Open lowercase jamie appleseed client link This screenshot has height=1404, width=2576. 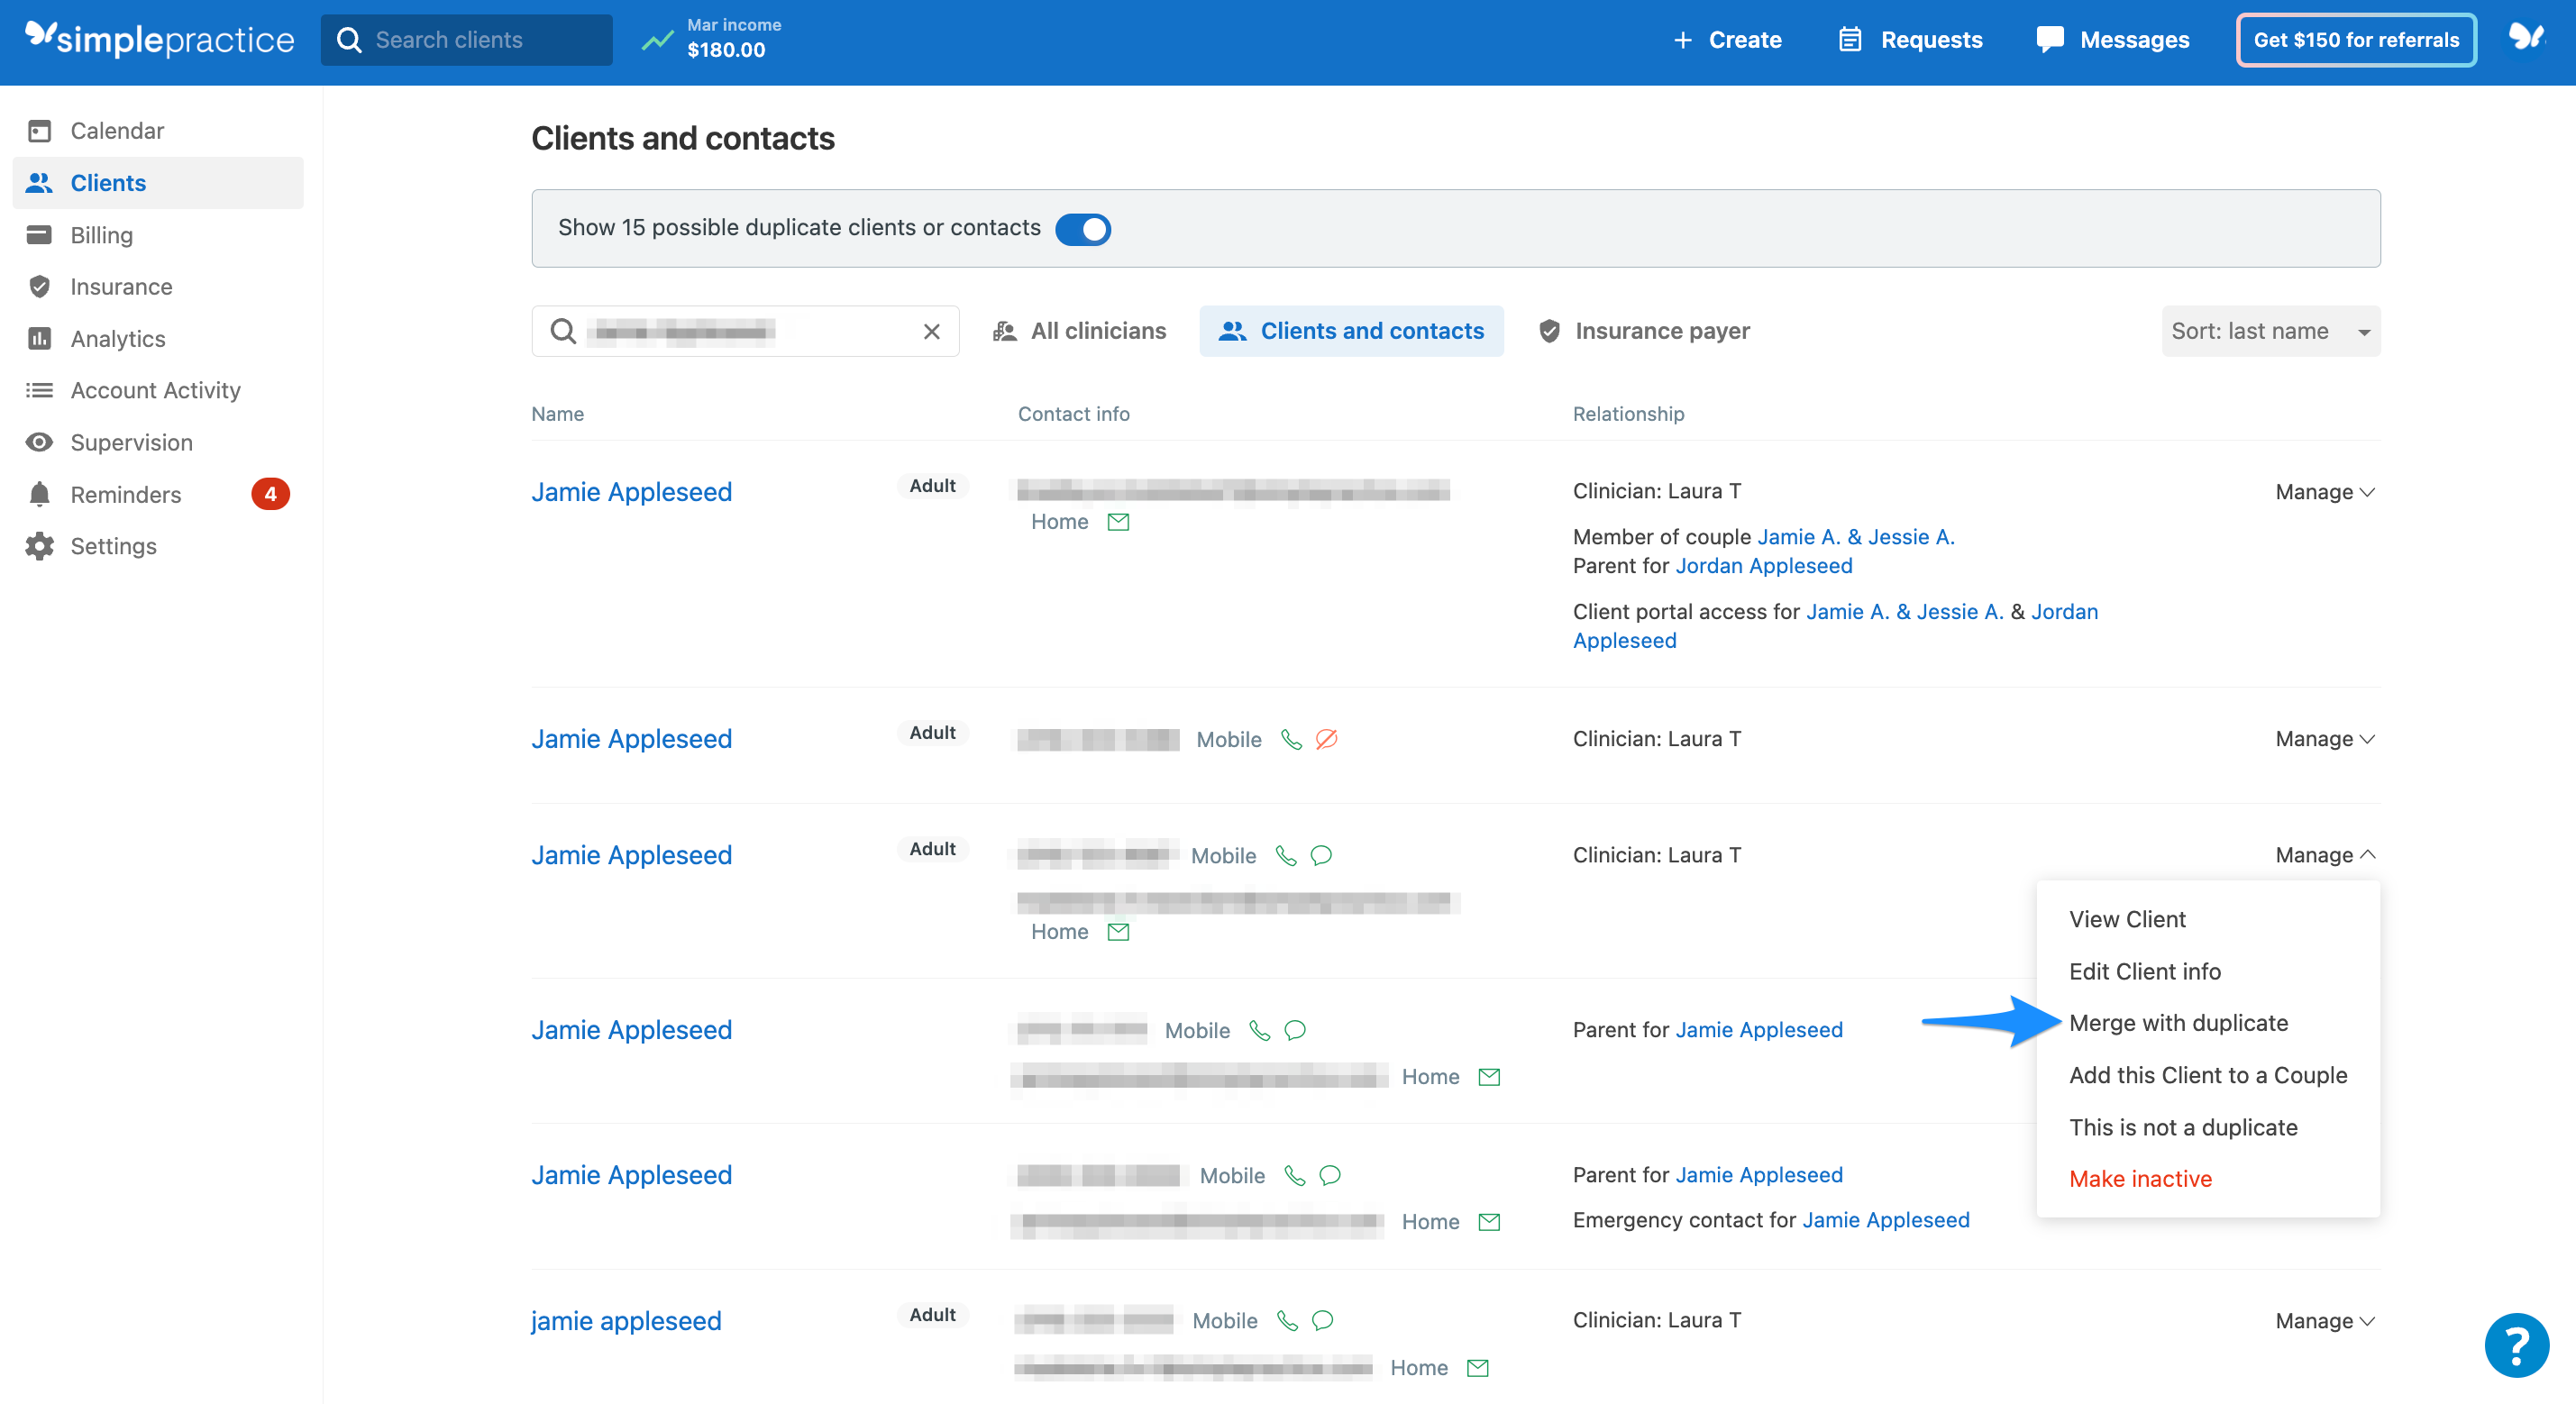point(626,1321)
